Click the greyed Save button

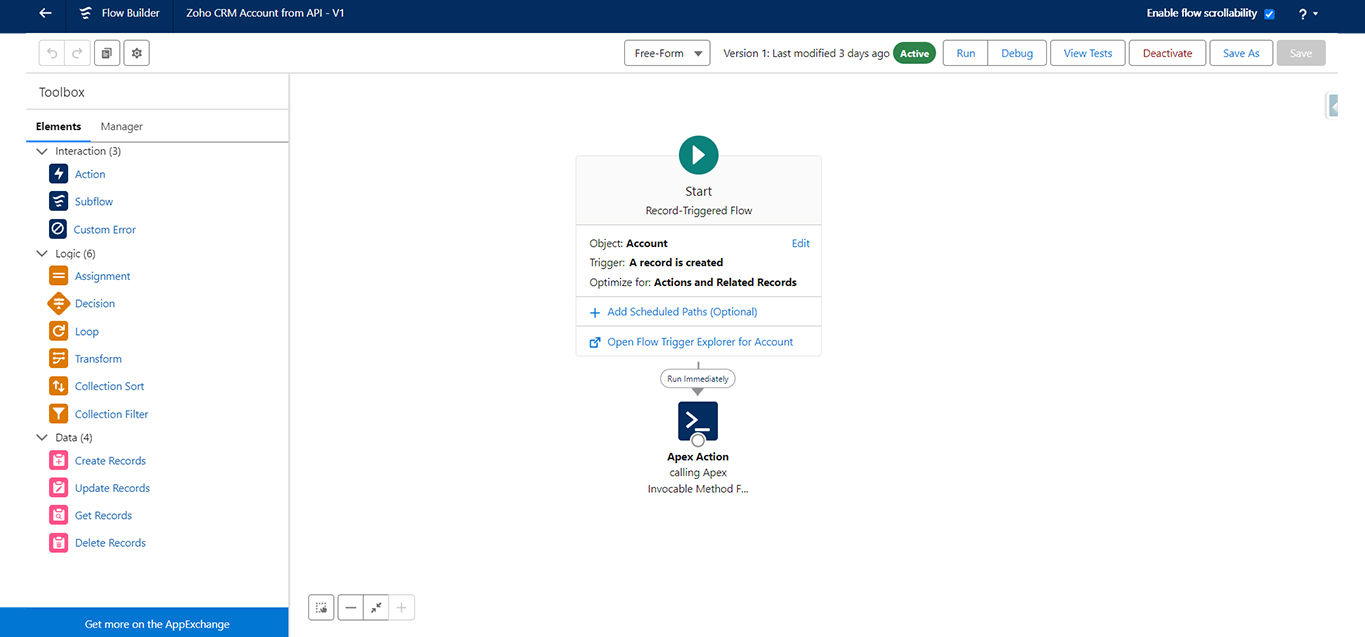1301,53
